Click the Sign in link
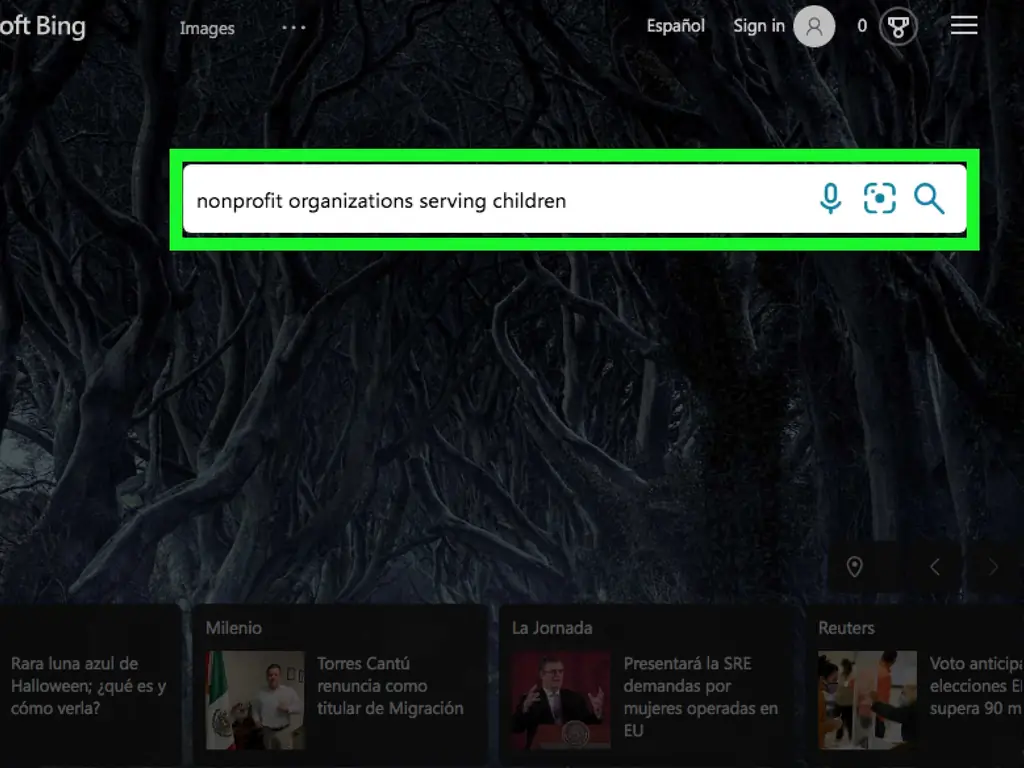Image resolution: width=1024 pixels, height=768 pixels. [758, 26]
